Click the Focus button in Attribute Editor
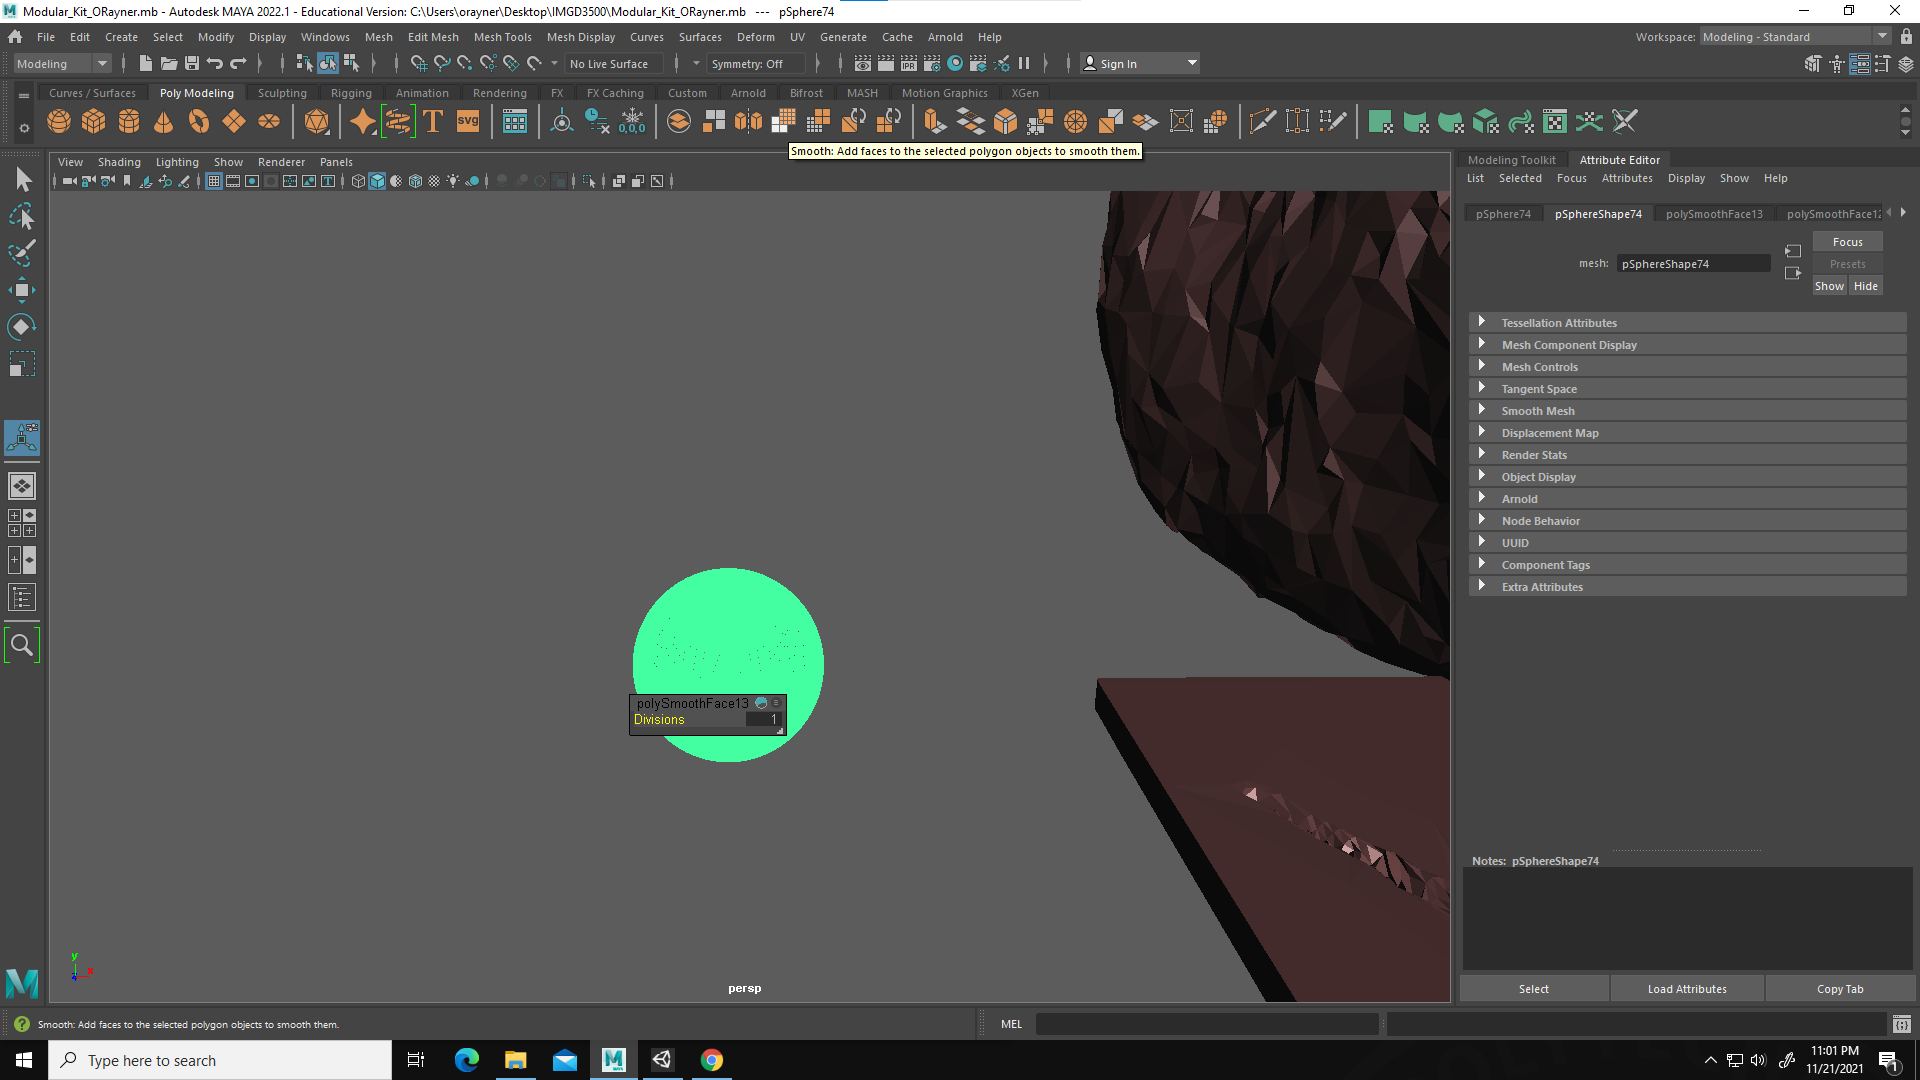This screenshot has height=1080, width=1920. click(x=1847, y=242)
